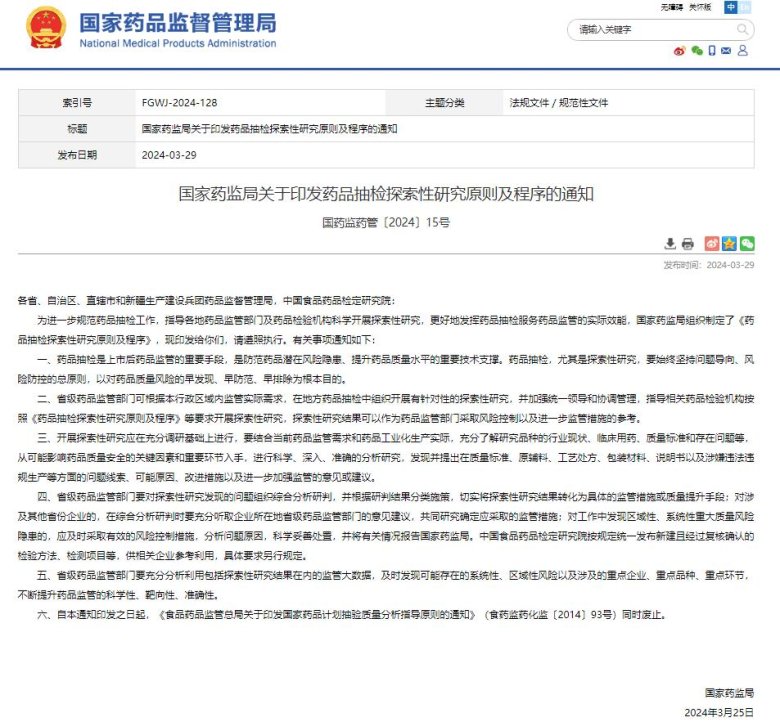Print the article with the printer icon
The width and height of the screenshot is (780, 722).
[x=688, y=243]
